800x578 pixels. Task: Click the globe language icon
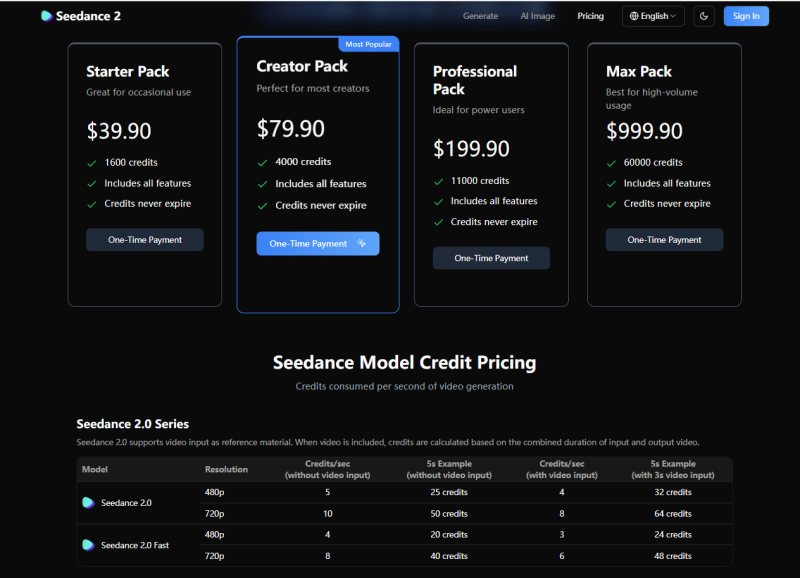coord(633,16)
